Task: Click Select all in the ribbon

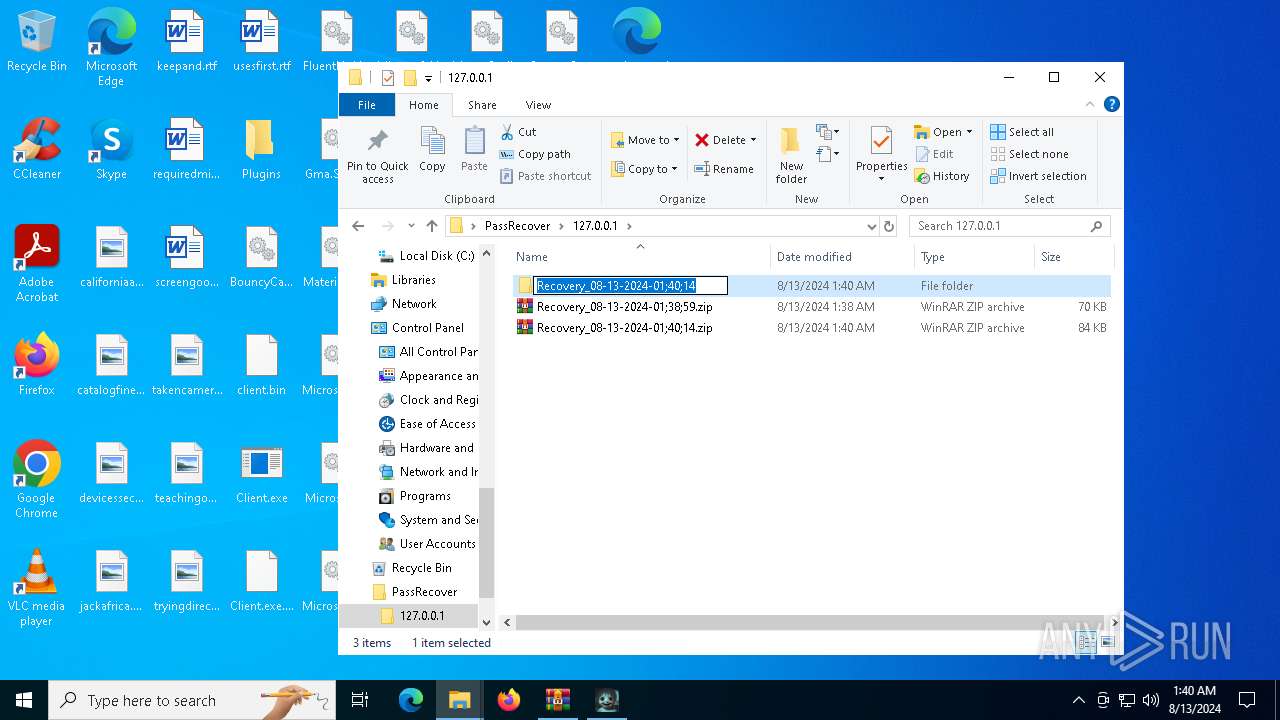Action: 1022,132
